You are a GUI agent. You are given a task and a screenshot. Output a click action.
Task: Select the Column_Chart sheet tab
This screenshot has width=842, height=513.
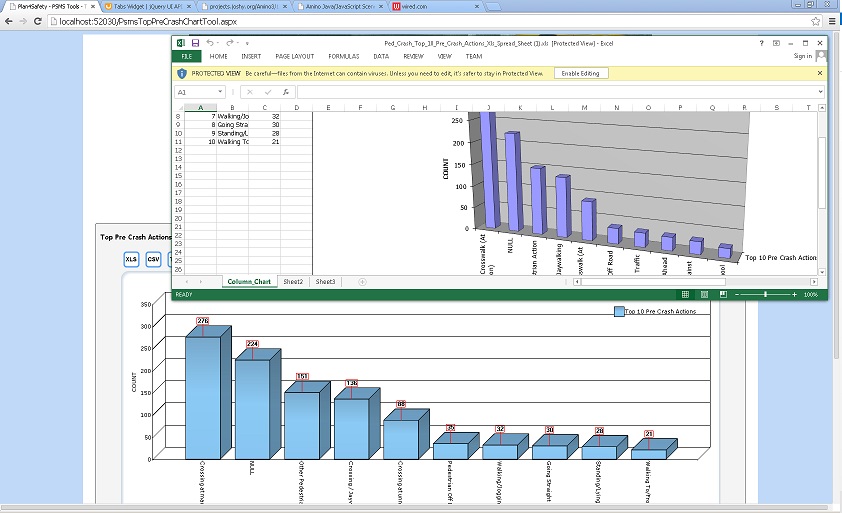click(249, 281)
